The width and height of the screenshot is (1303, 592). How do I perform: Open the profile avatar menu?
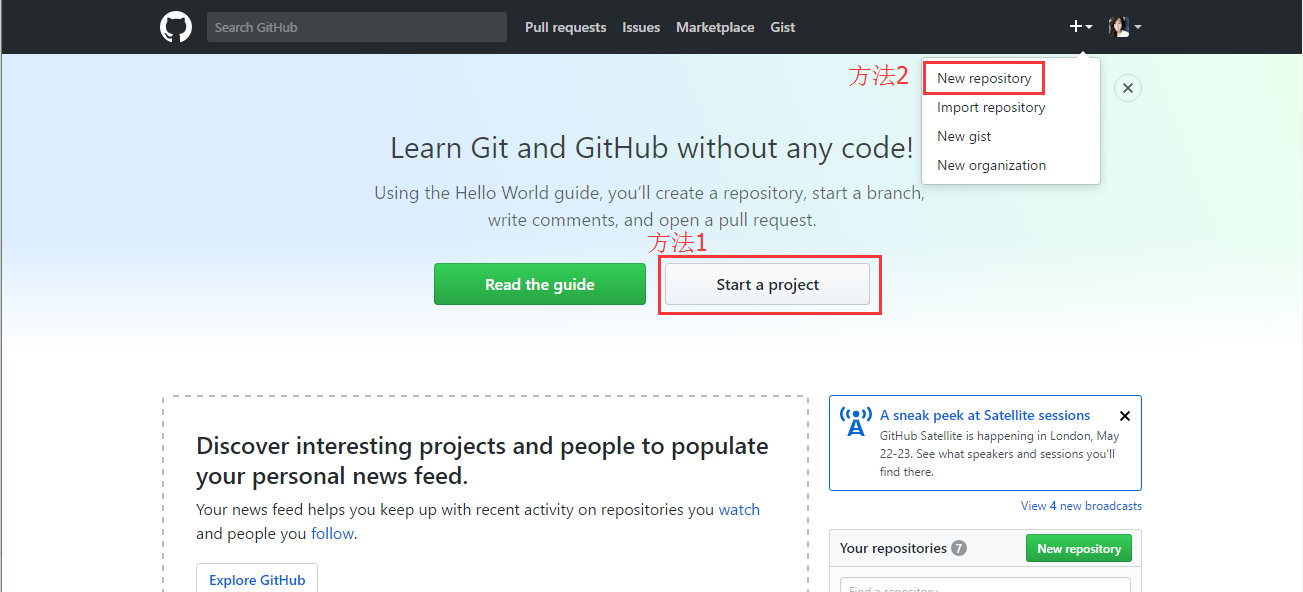[x=1125, y=27]
